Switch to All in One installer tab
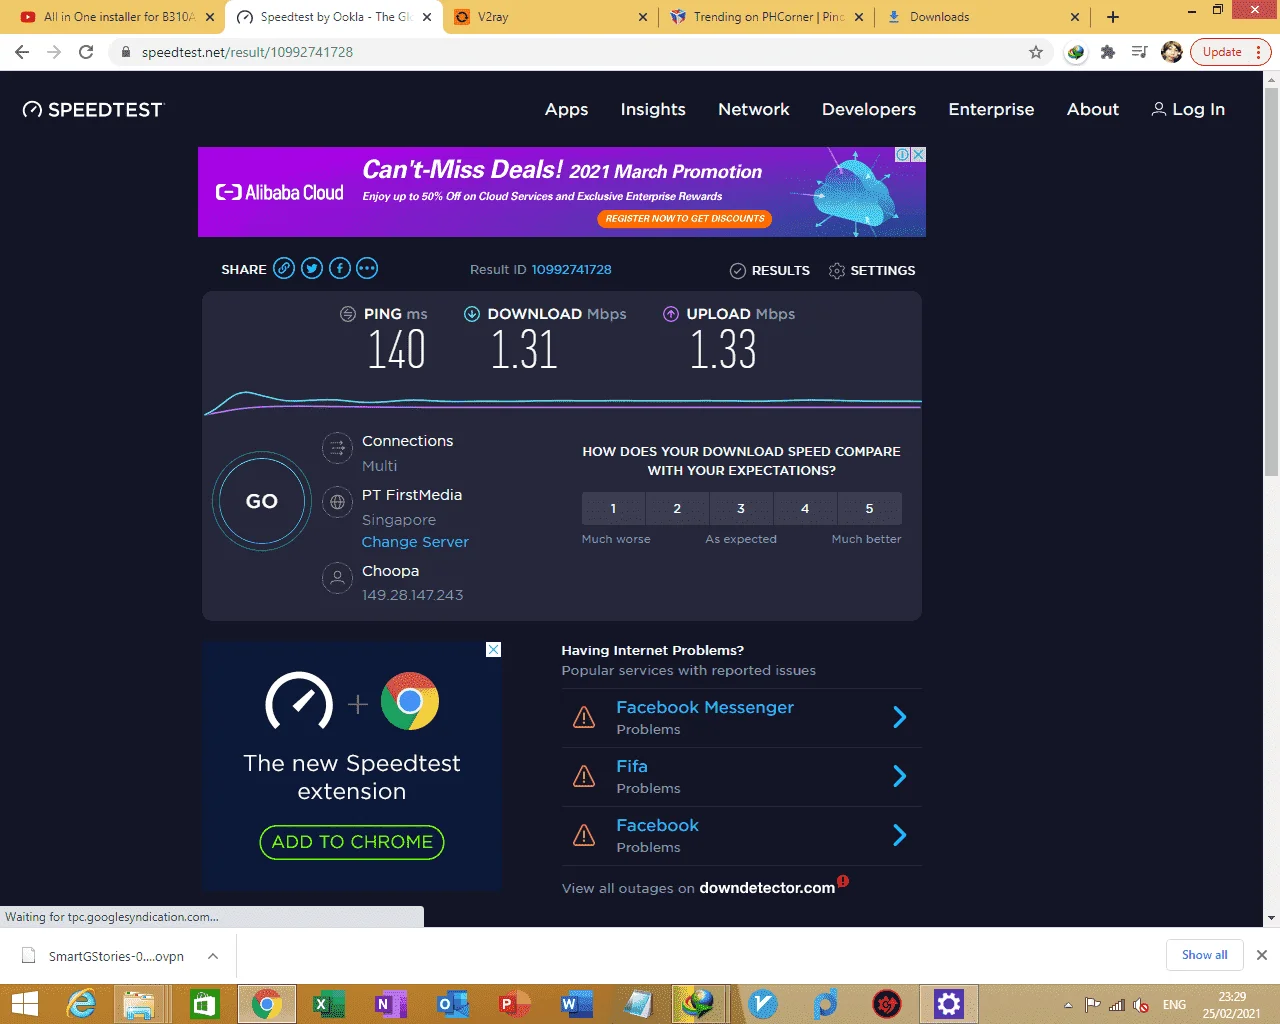The height and width of the screenshot is (1024, 1280). tap(113, 17)
